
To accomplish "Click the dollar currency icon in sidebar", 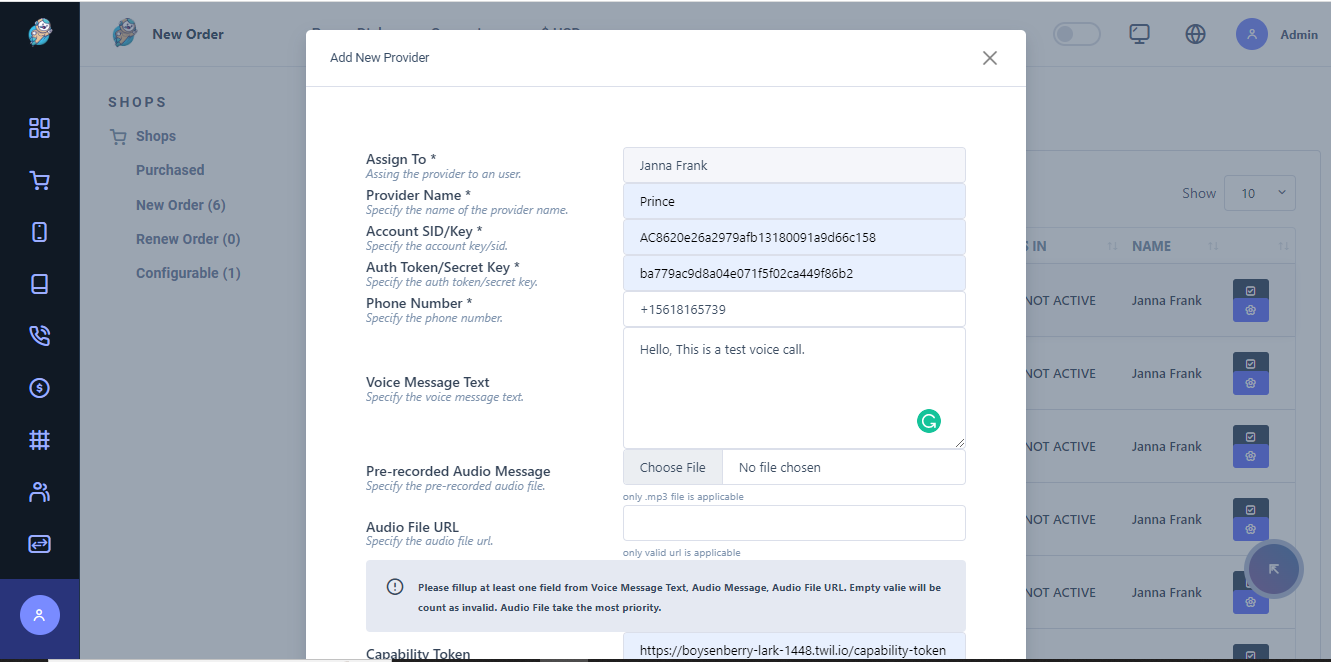I will point(39,388).
